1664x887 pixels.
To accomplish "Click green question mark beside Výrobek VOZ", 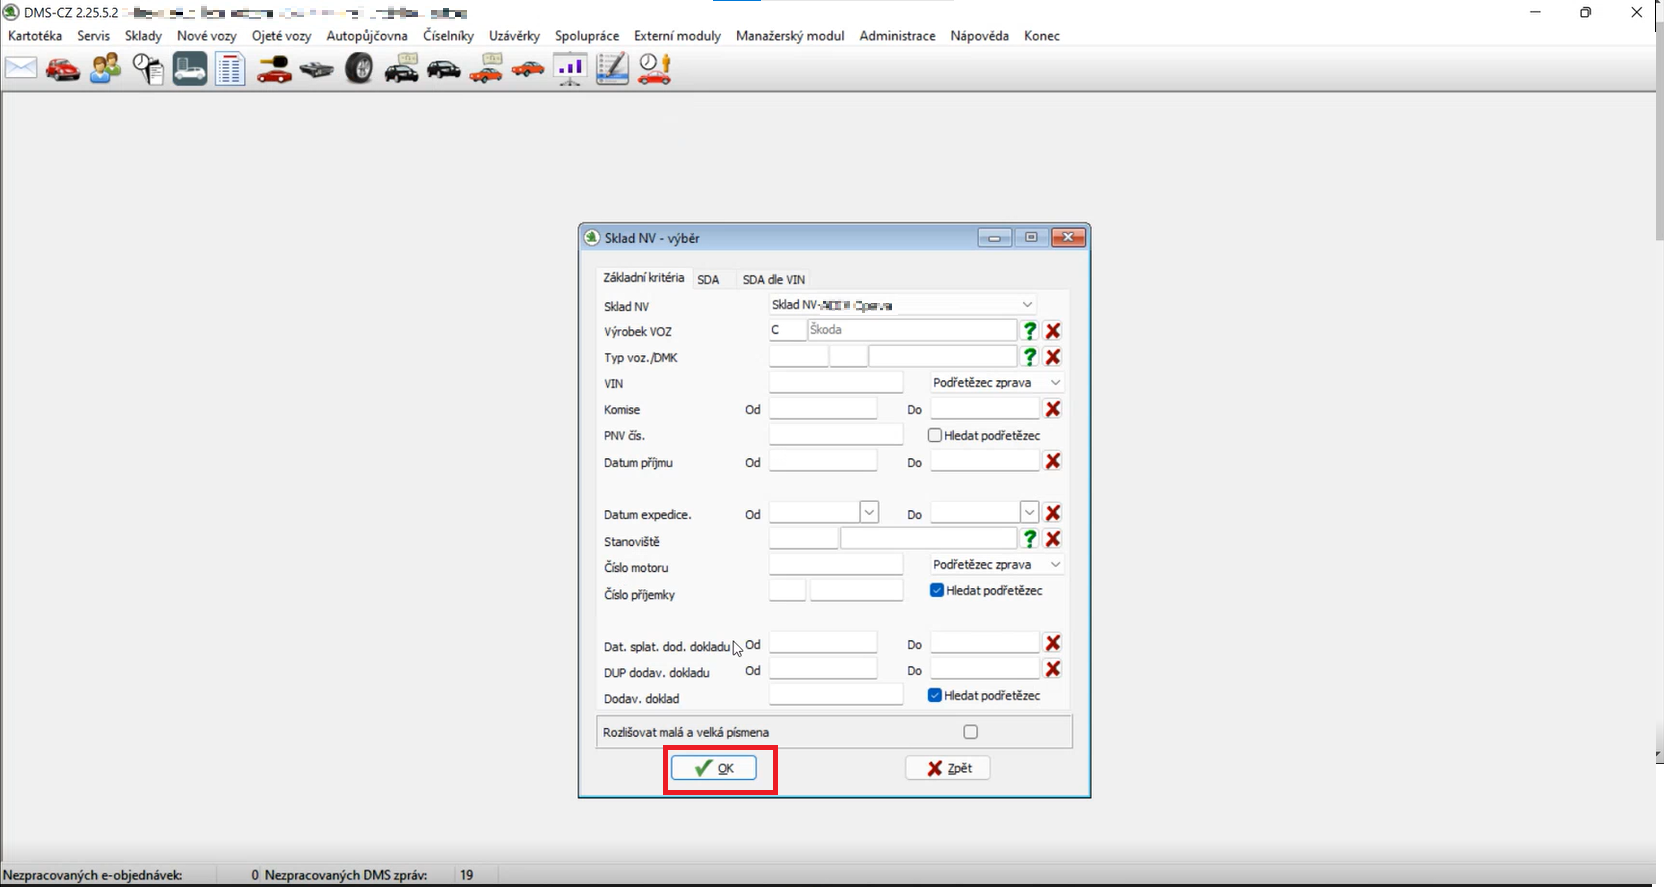I will tap(1029, 331).
